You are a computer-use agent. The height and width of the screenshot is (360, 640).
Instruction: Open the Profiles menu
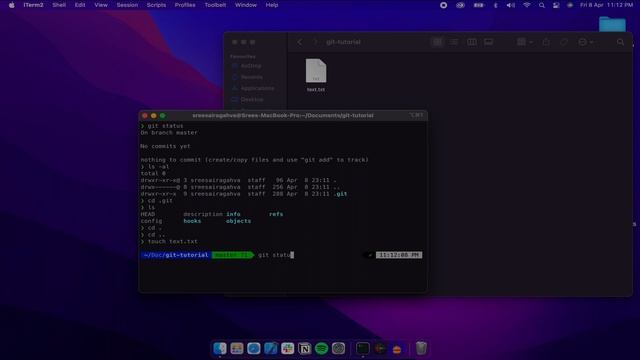tap(185, 5)
